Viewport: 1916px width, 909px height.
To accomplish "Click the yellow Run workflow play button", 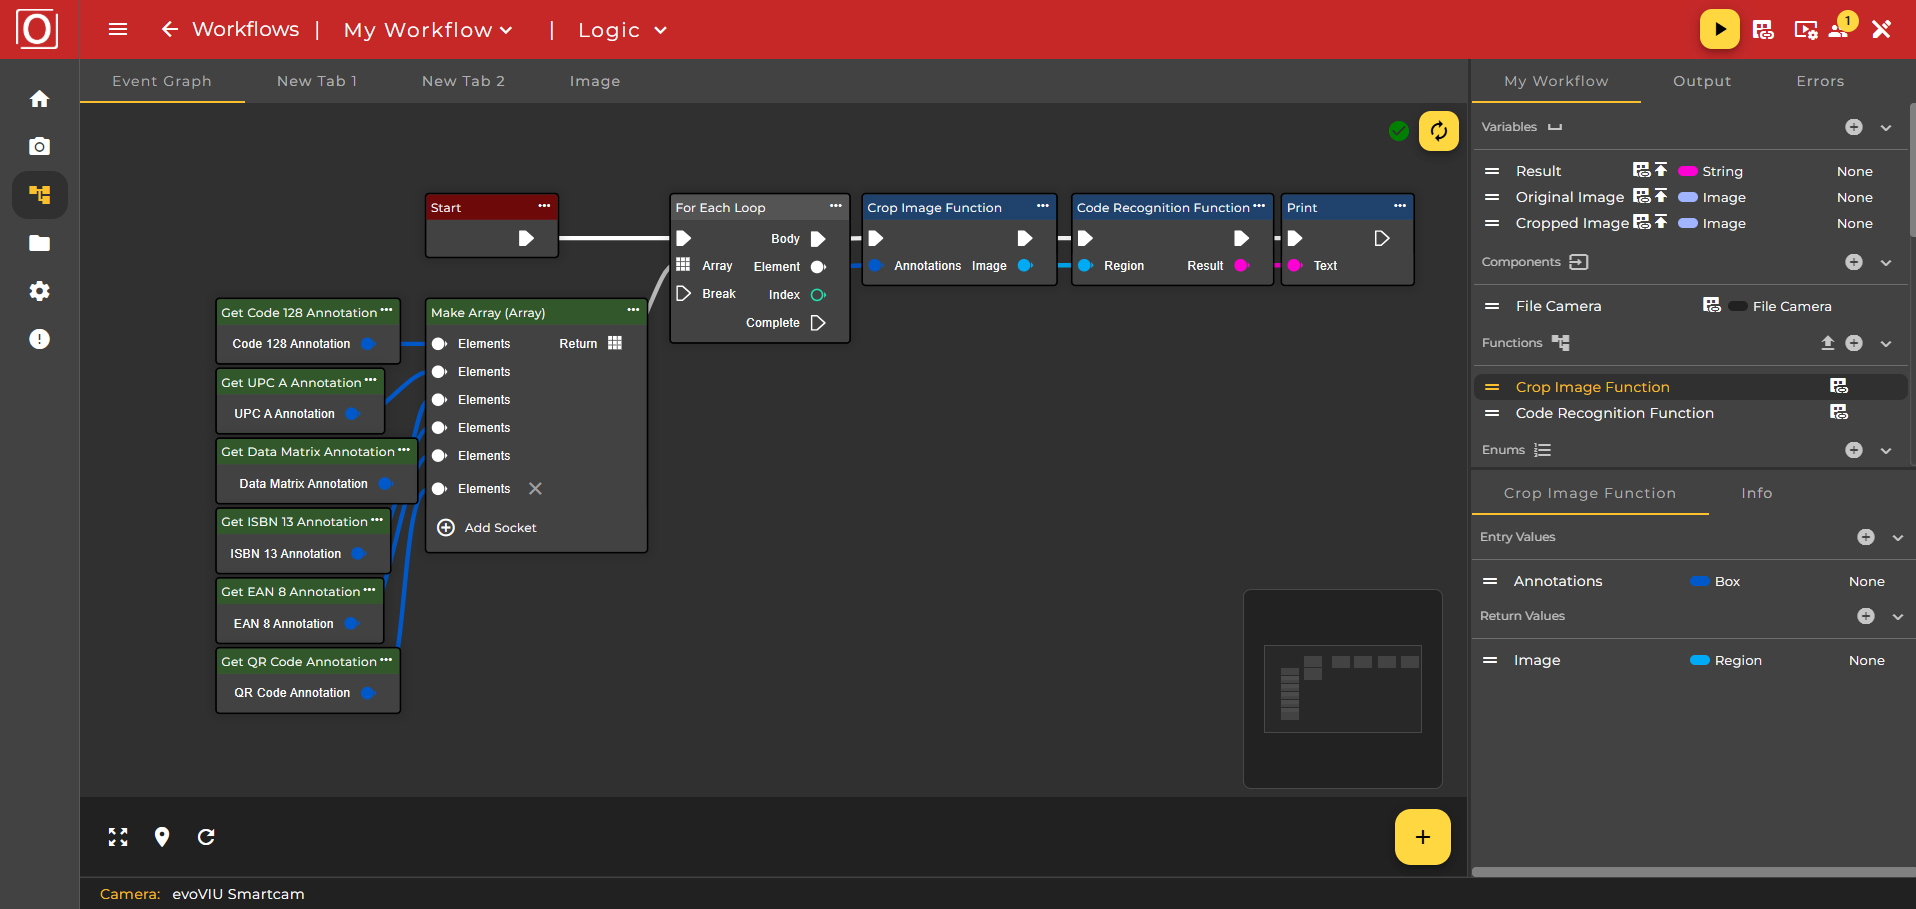I will [x=1719, y=30].
